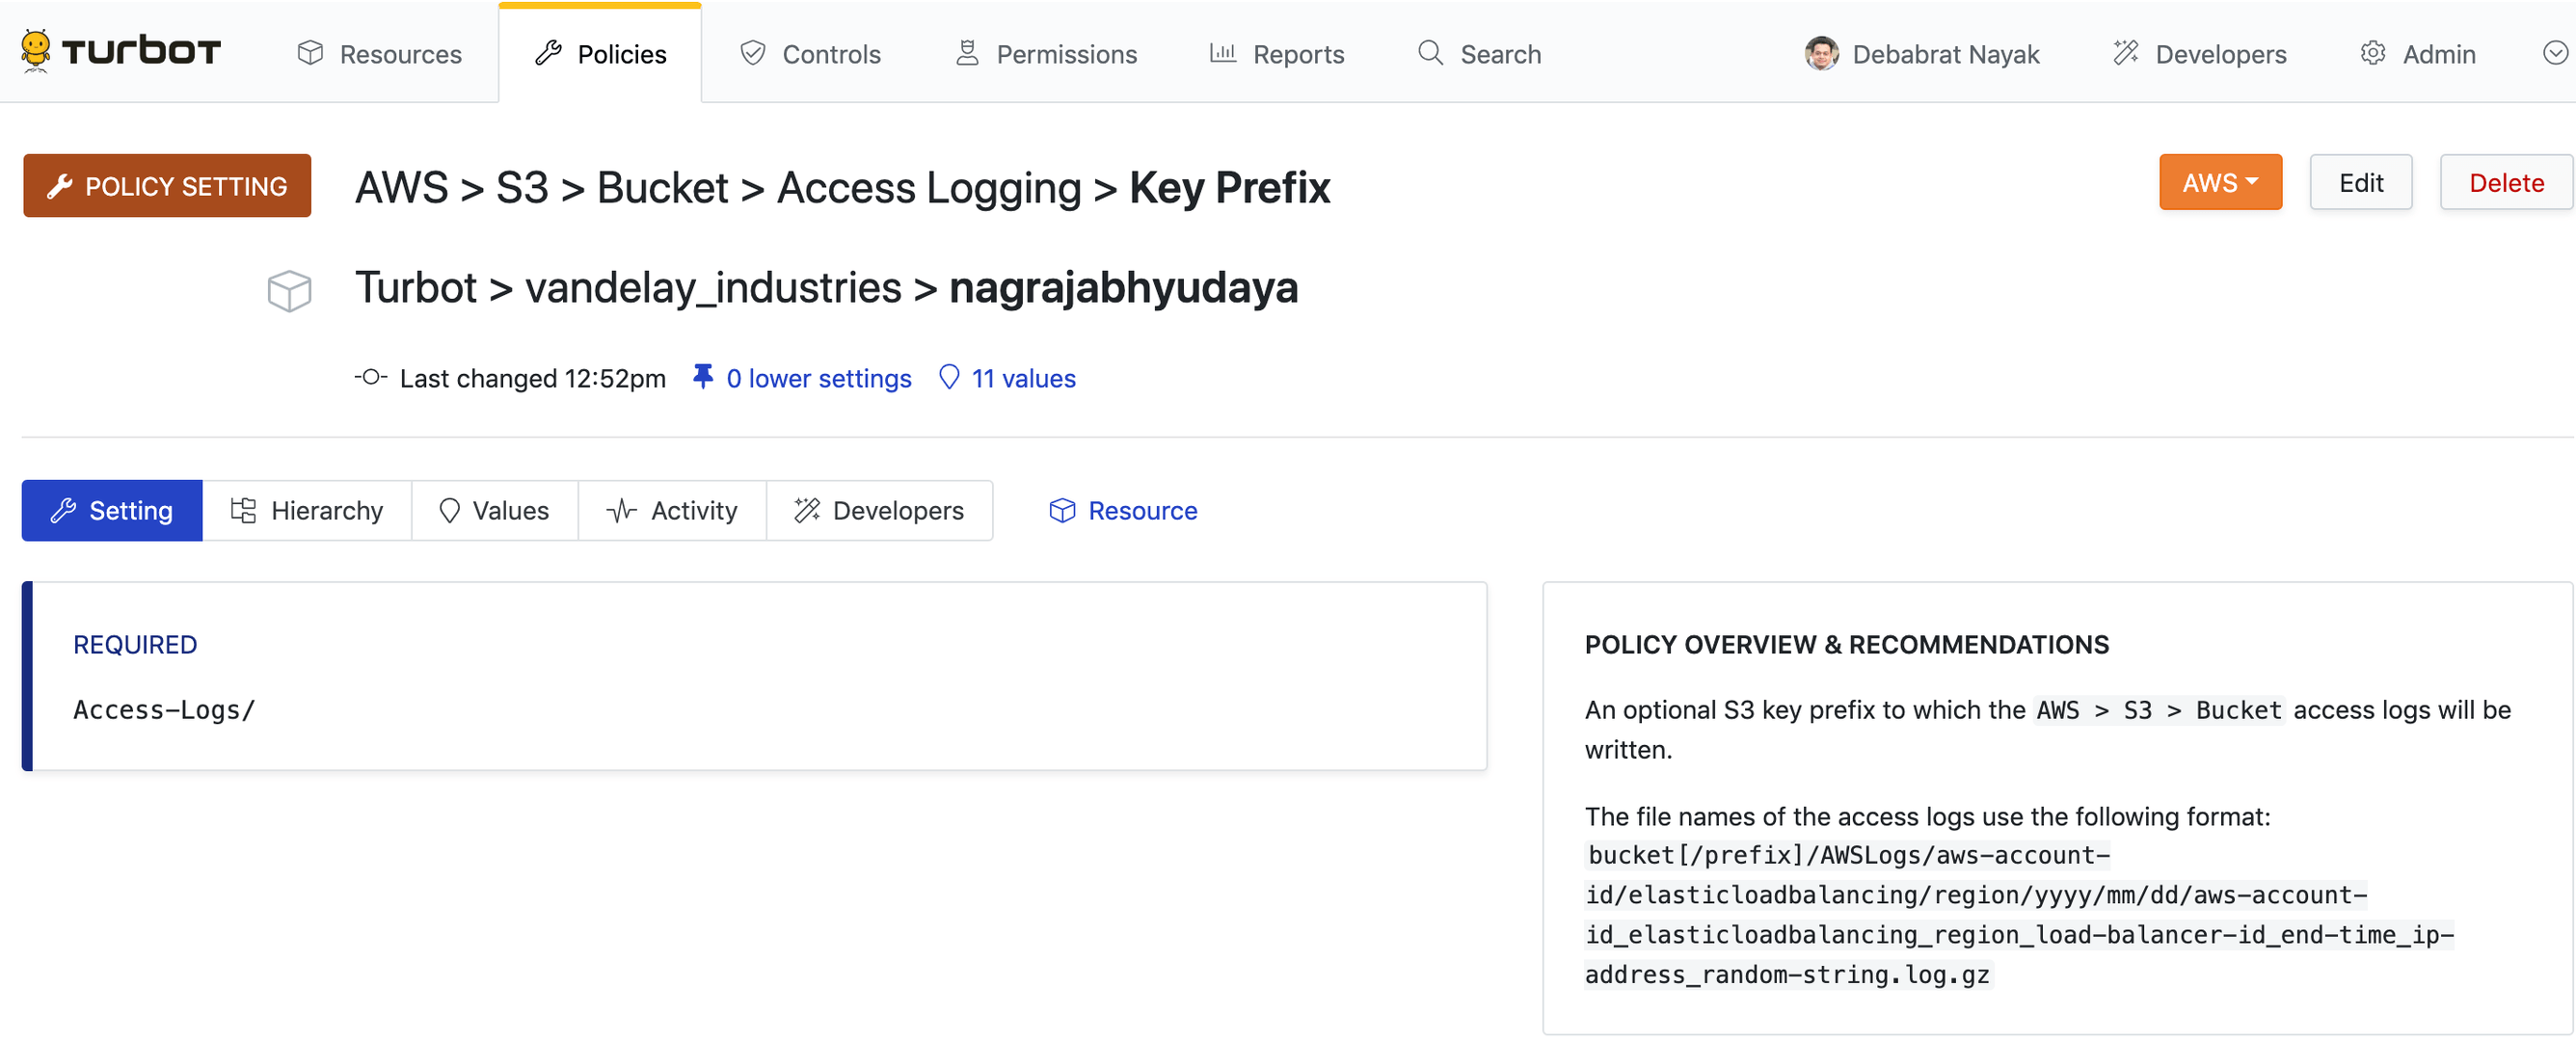The height and width of the screenshot is (1041, 2576).
Task: Open the Resources navigation tab
Action: point(380,54)
